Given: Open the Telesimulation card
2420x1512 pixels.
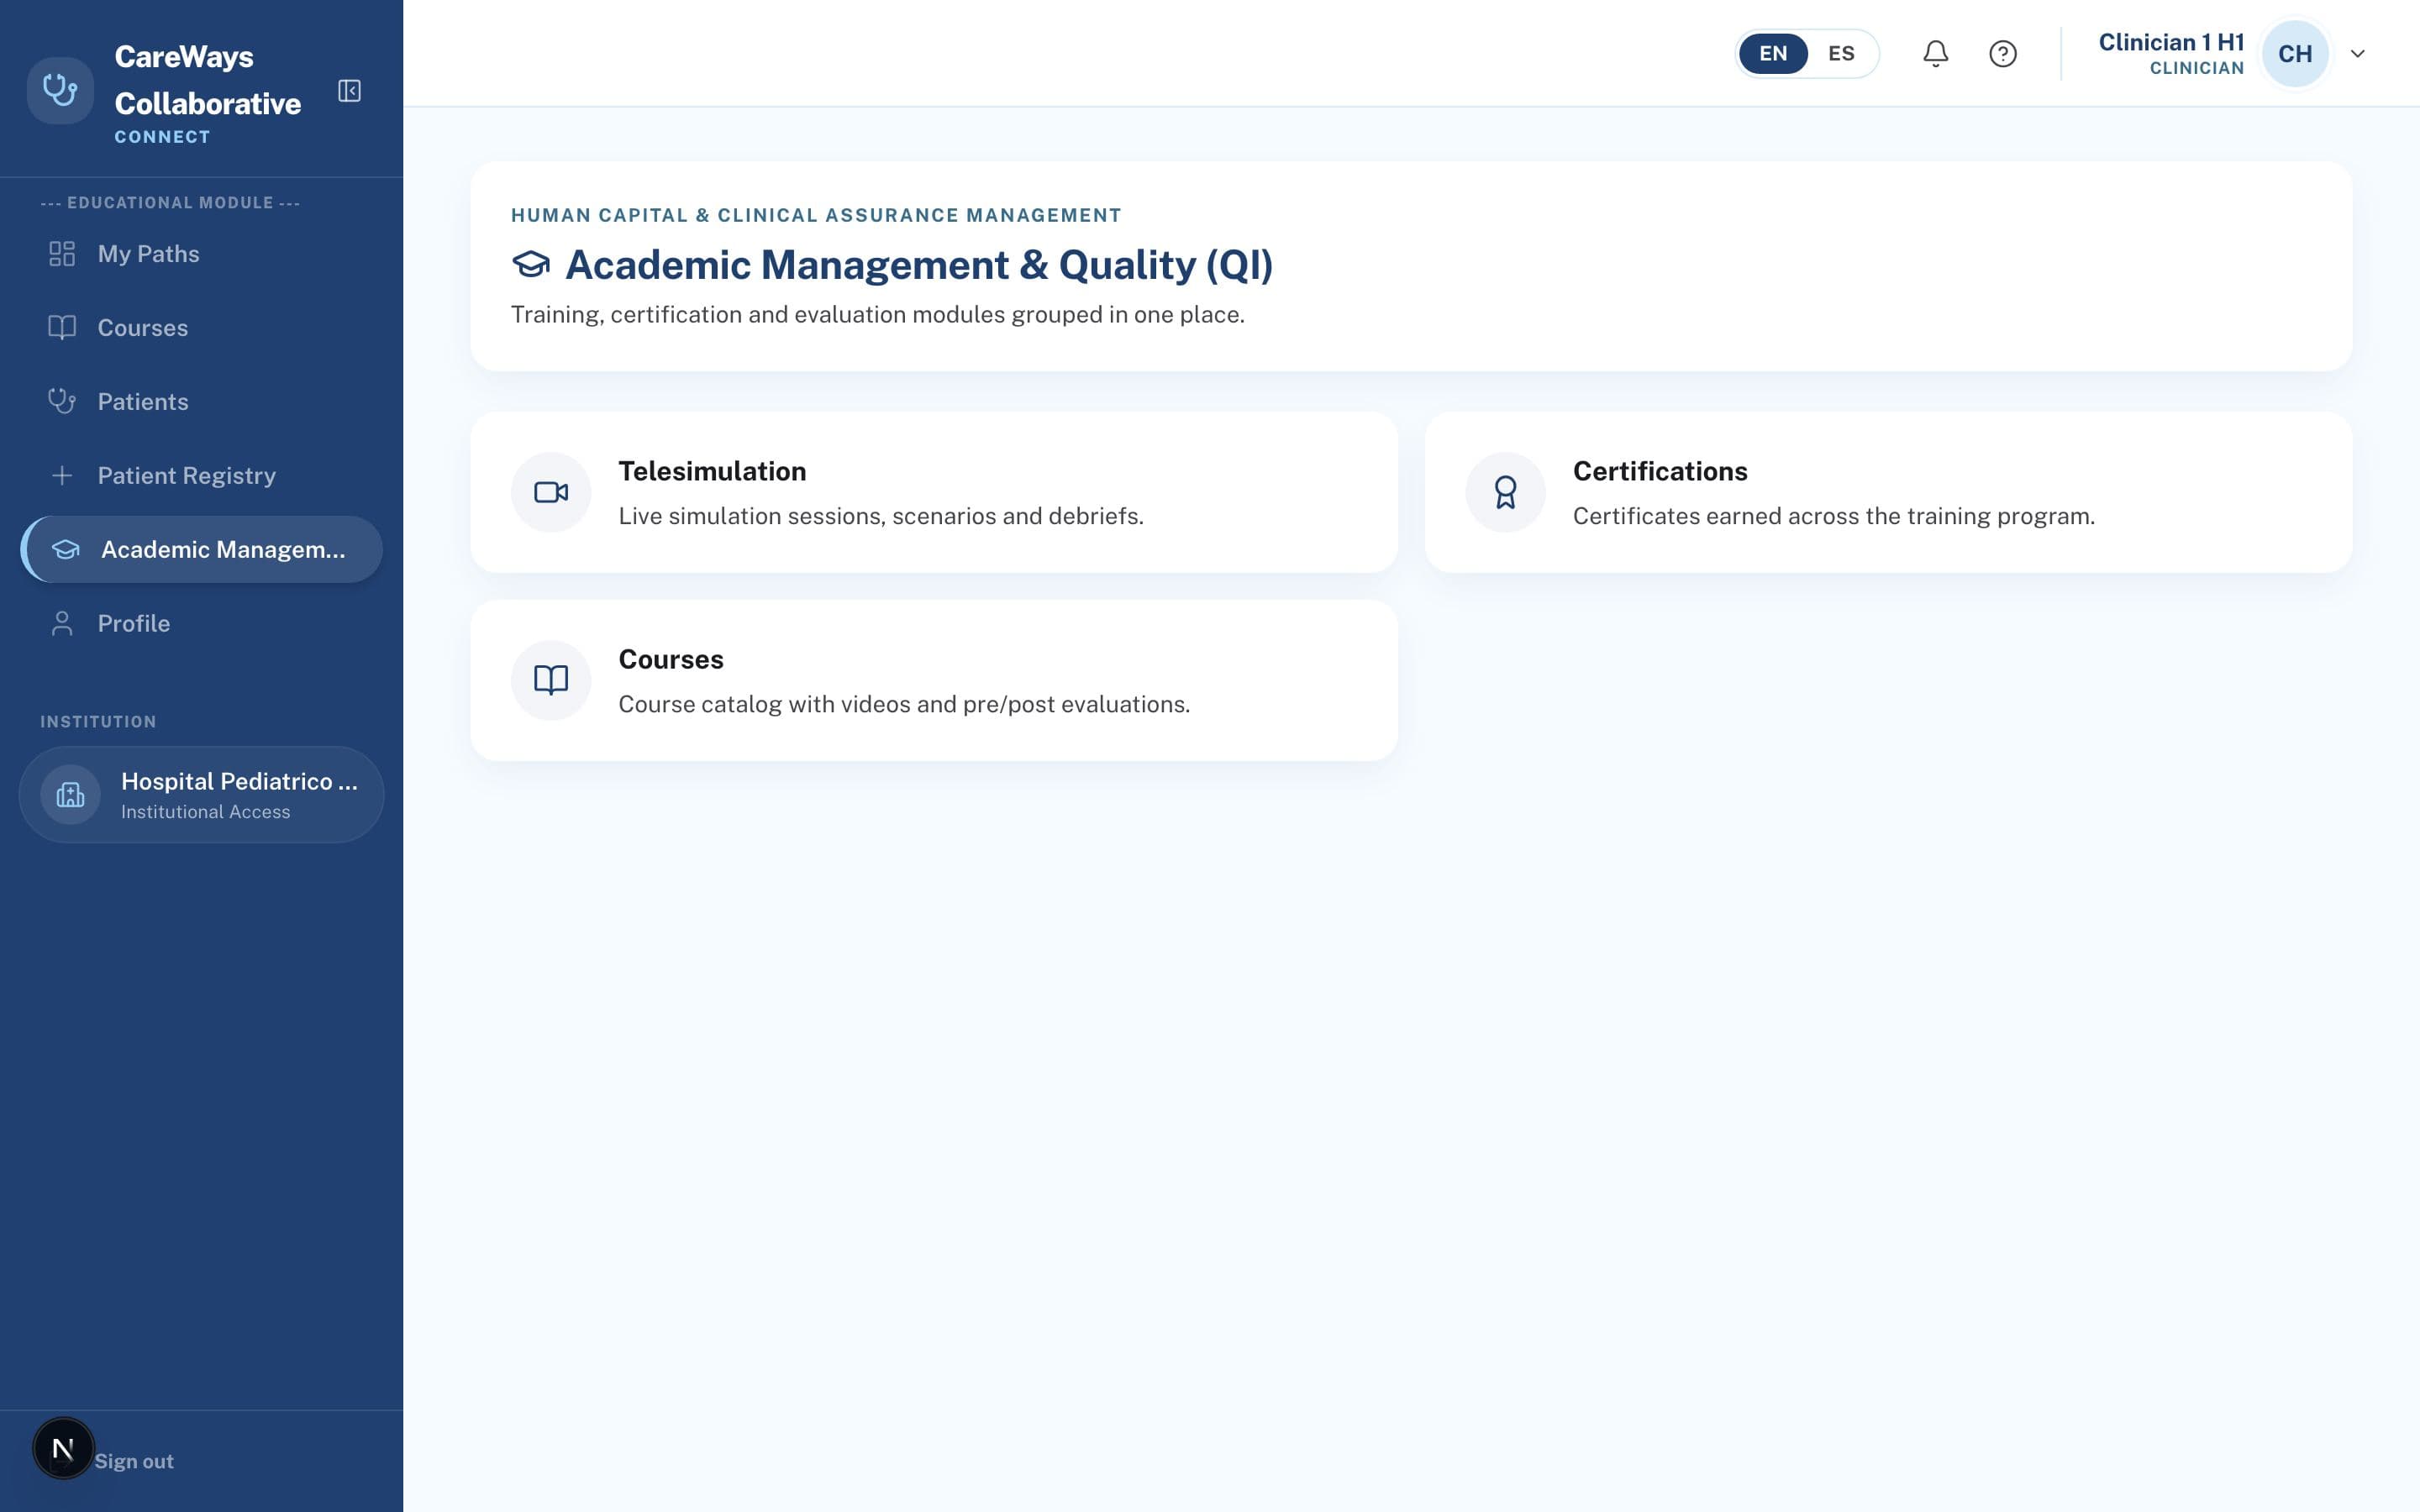Looking at the screenshot, I should (x=934, y=492).
